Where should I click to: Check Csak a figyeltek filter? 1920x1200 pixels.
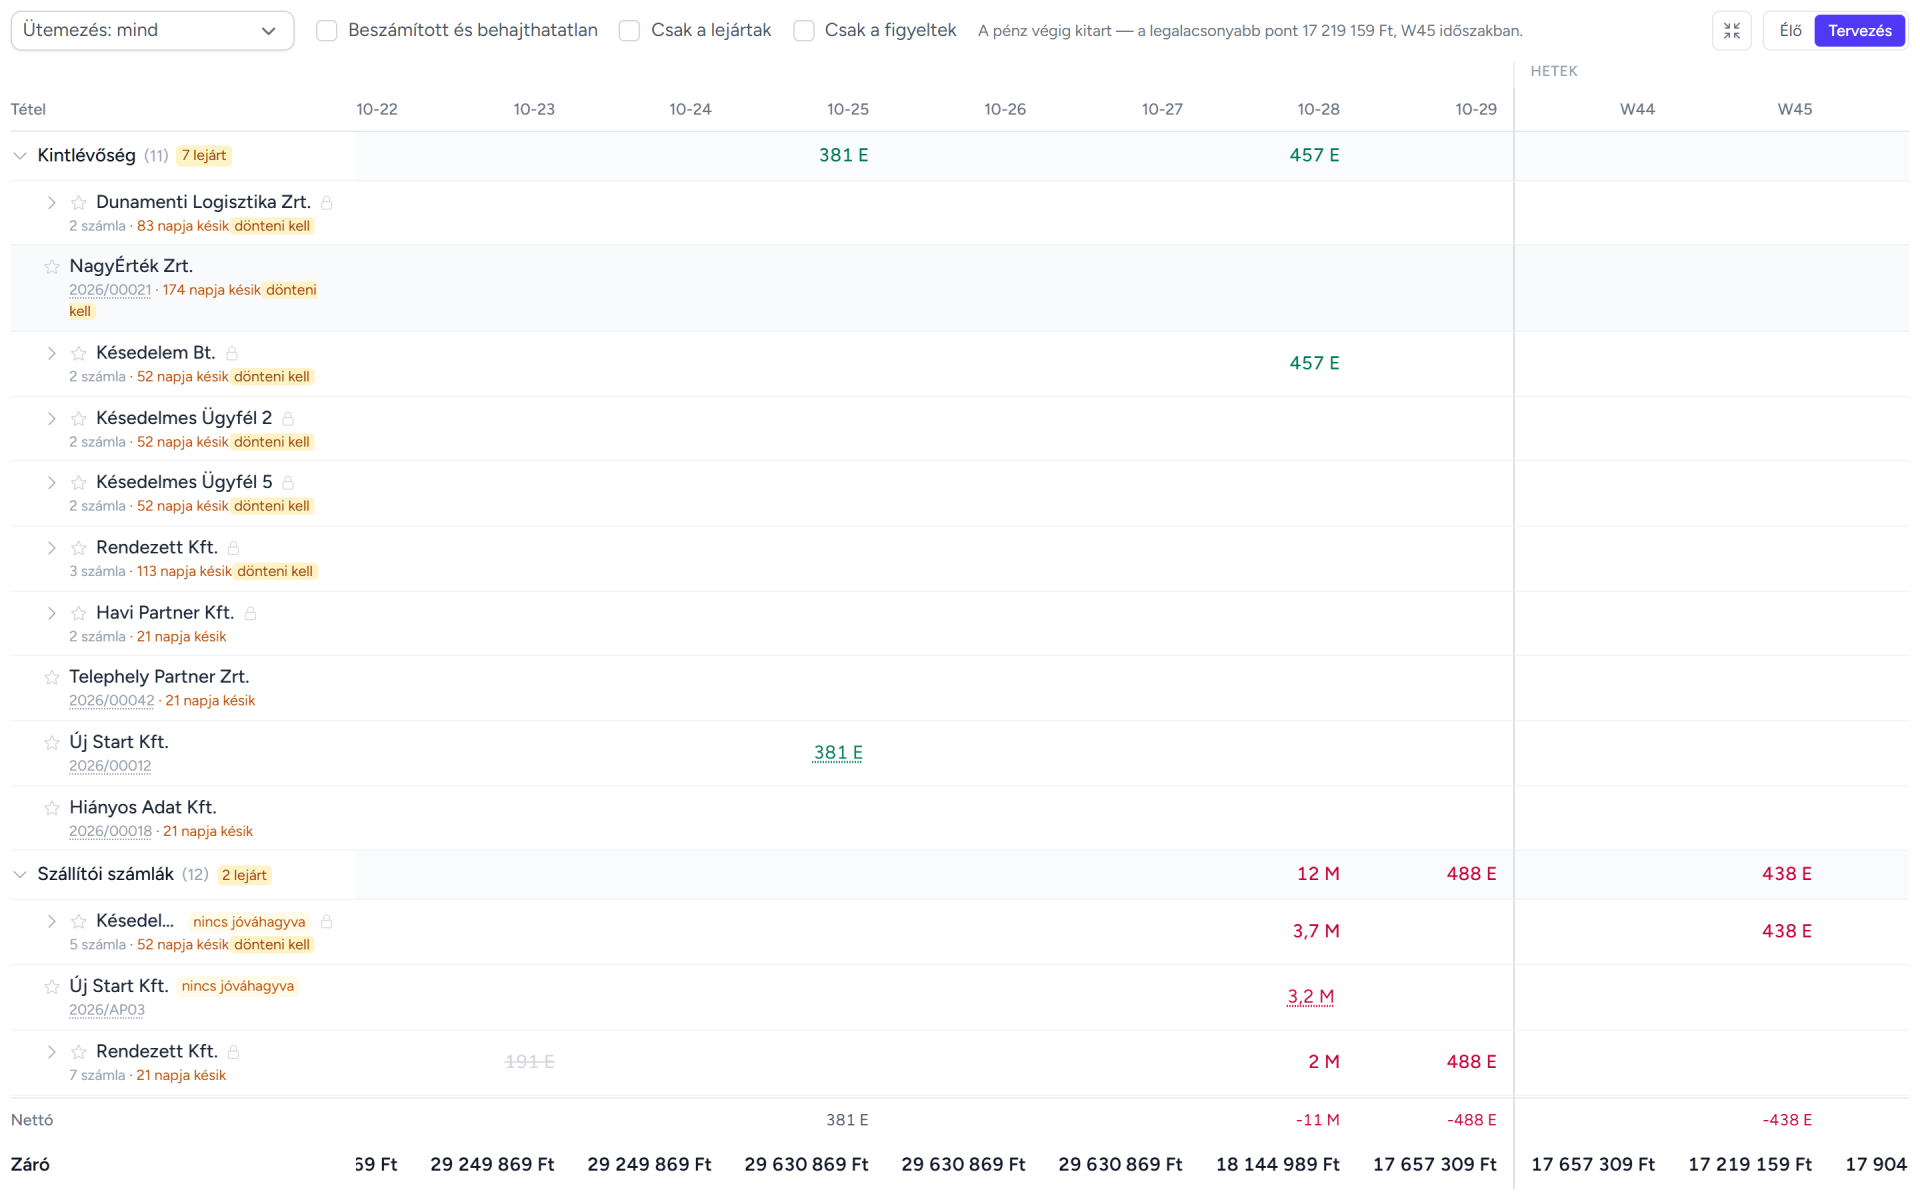[x=804, y=31]
